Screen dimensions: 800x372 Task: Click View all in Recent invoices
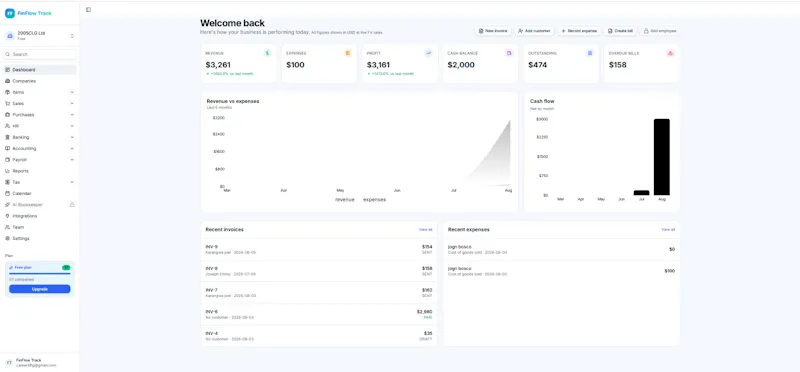(426, 230)
